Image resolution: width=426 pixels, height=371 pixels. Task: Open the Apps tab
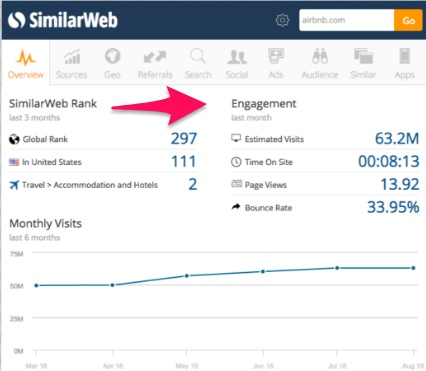click(x=405, y=64)
